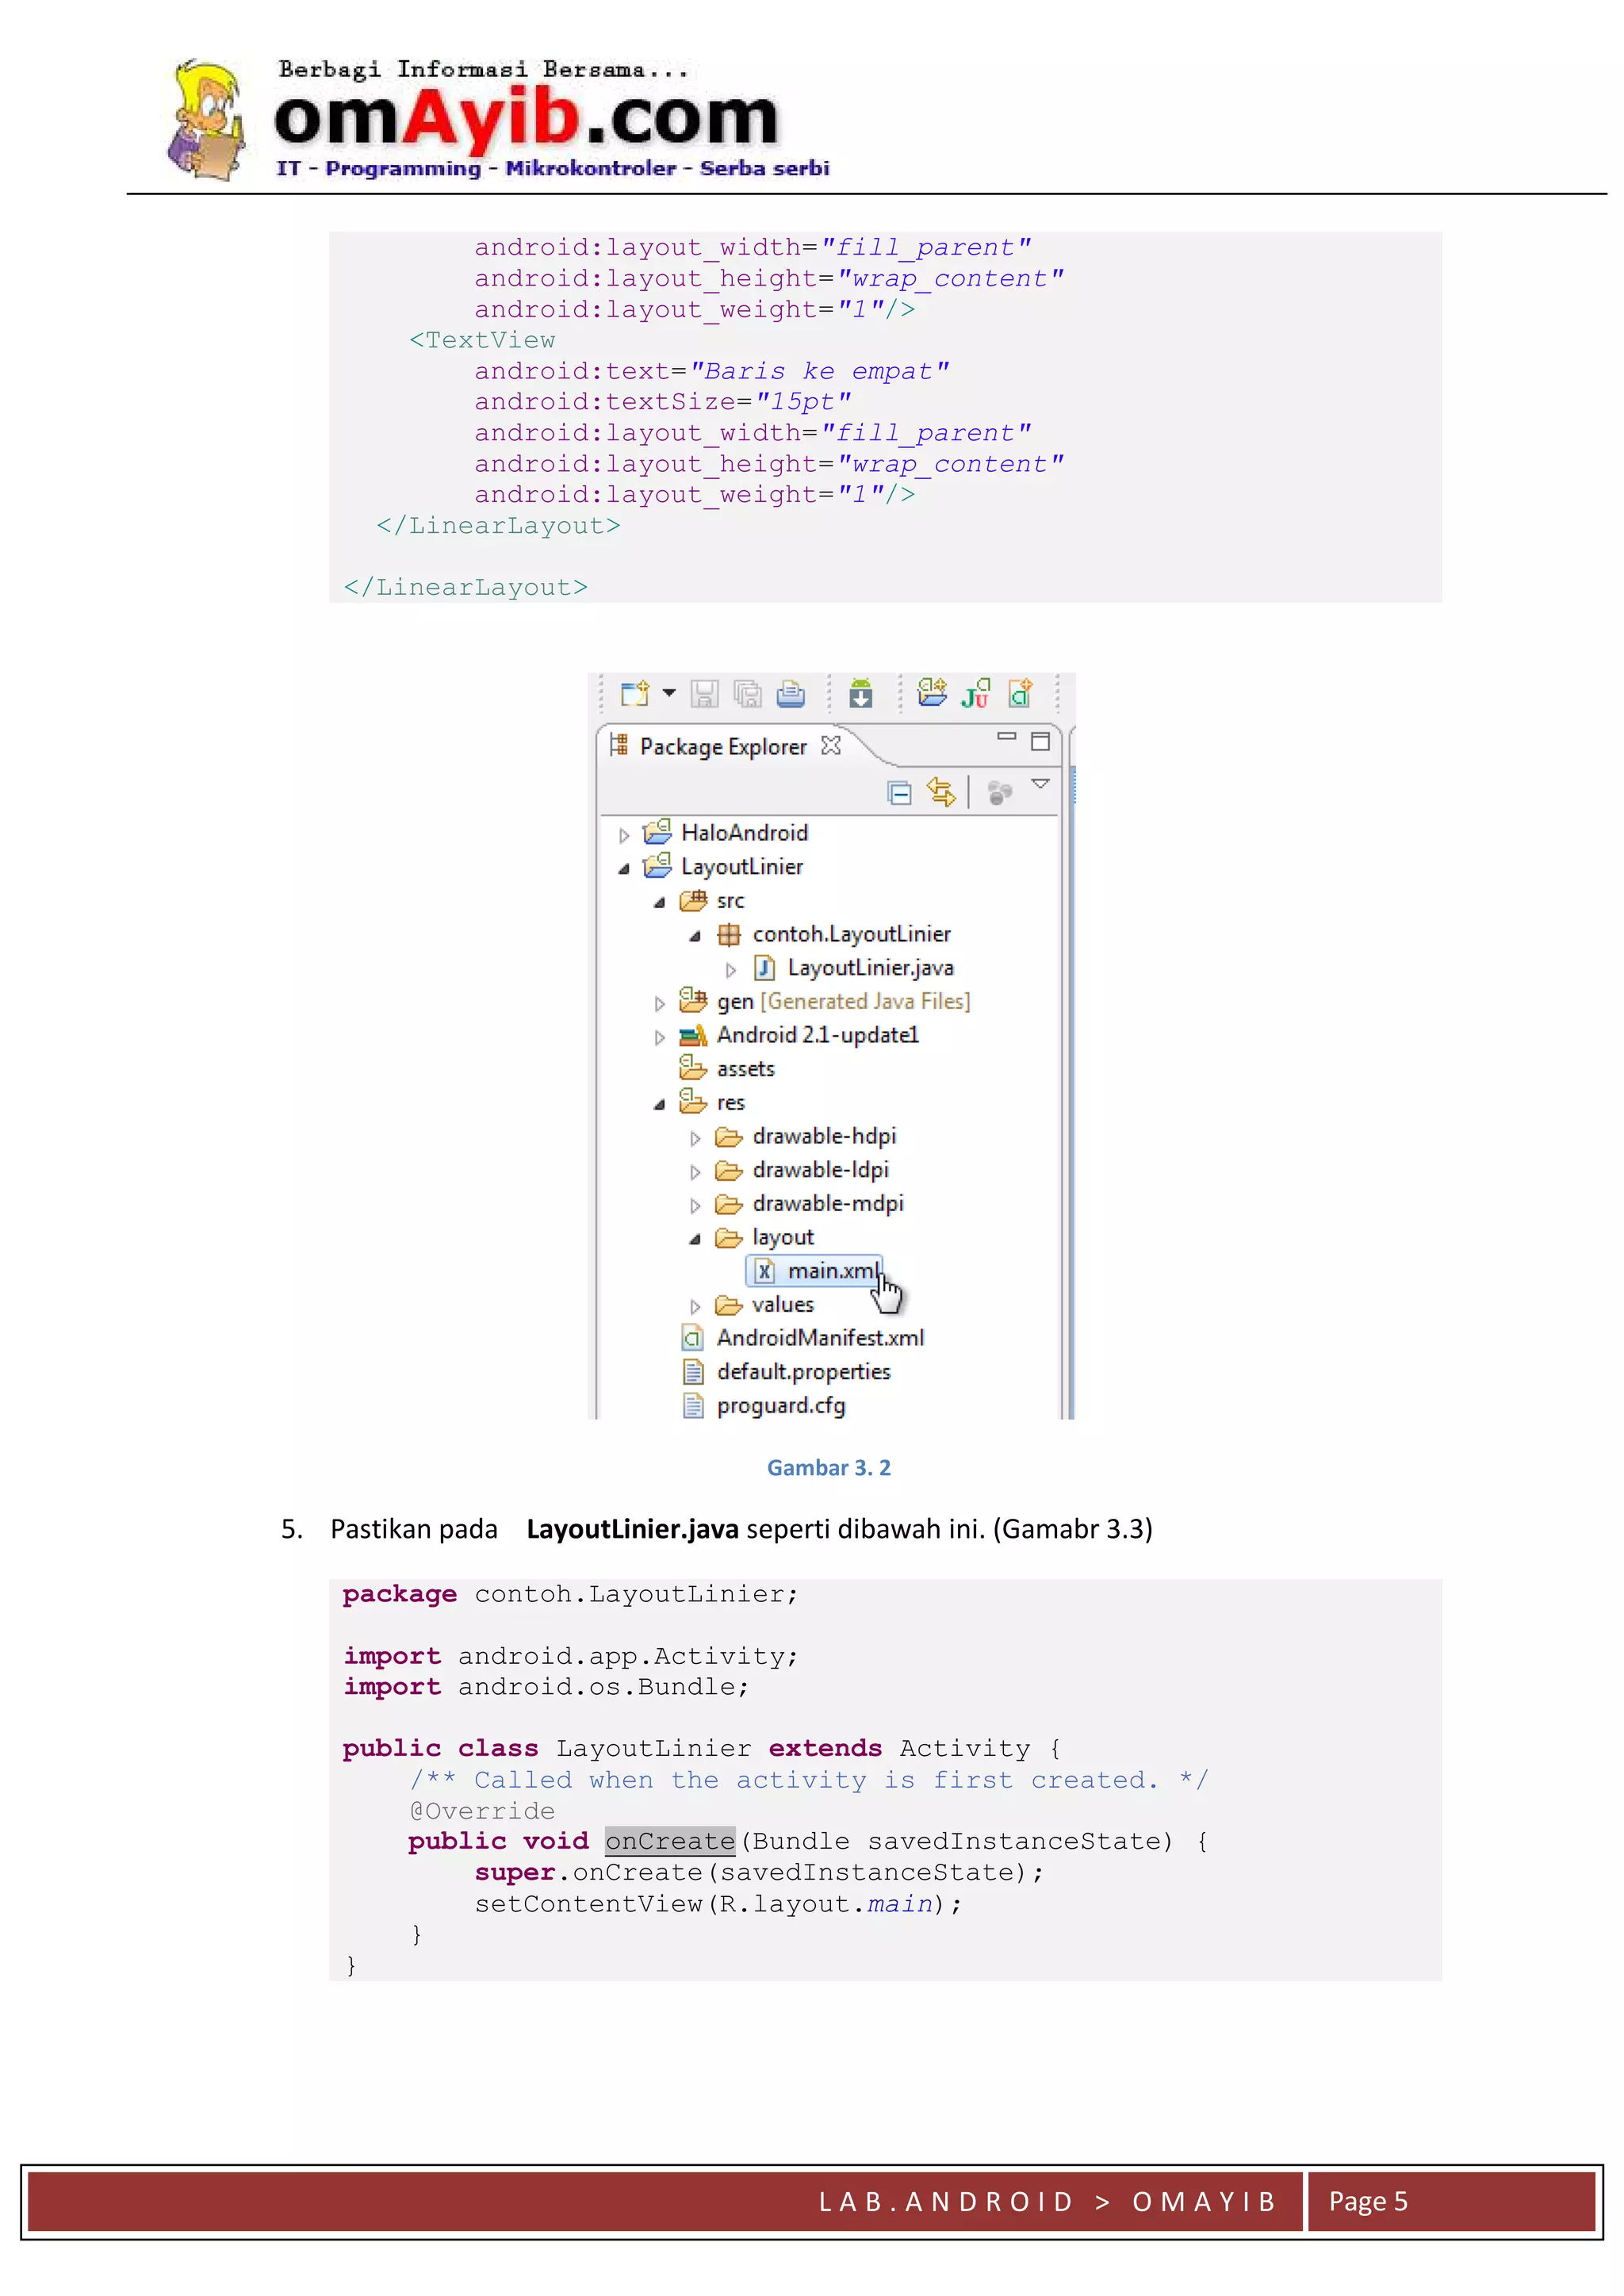Expand the HaloAndroid project node

point(624,835)
